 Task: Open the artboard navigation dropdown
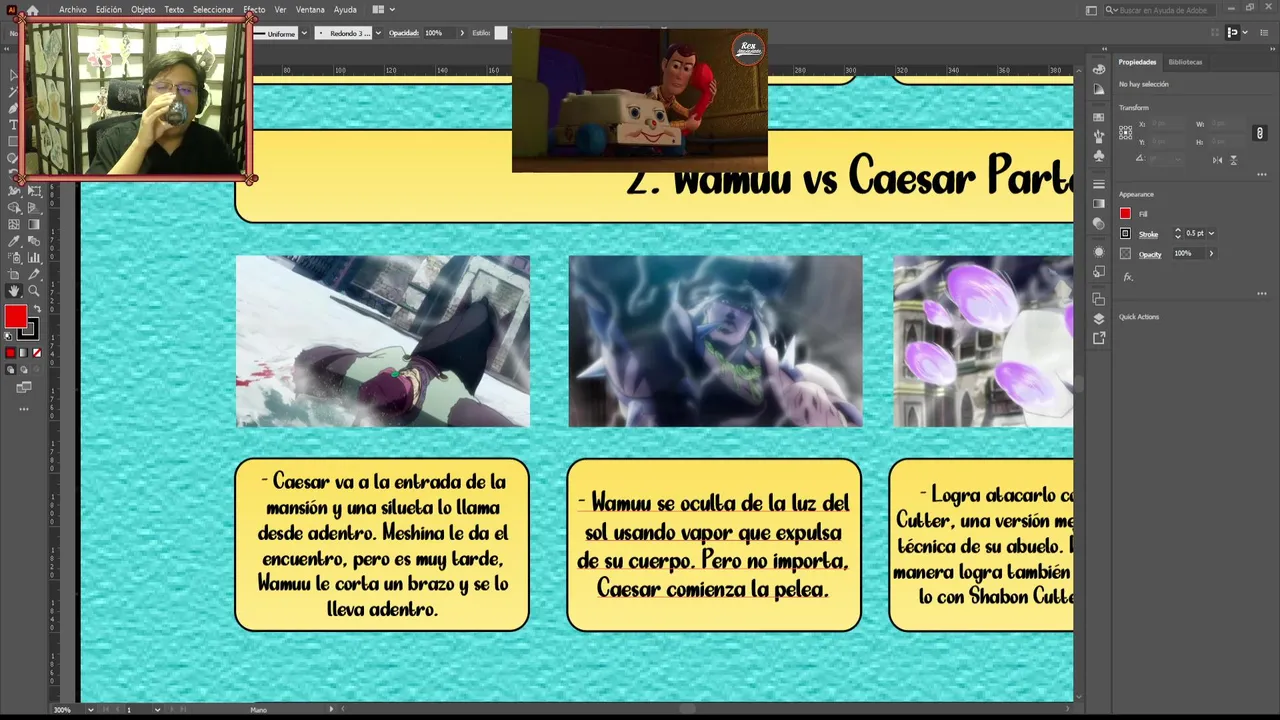pyautogui.click(x=157, y=710)
